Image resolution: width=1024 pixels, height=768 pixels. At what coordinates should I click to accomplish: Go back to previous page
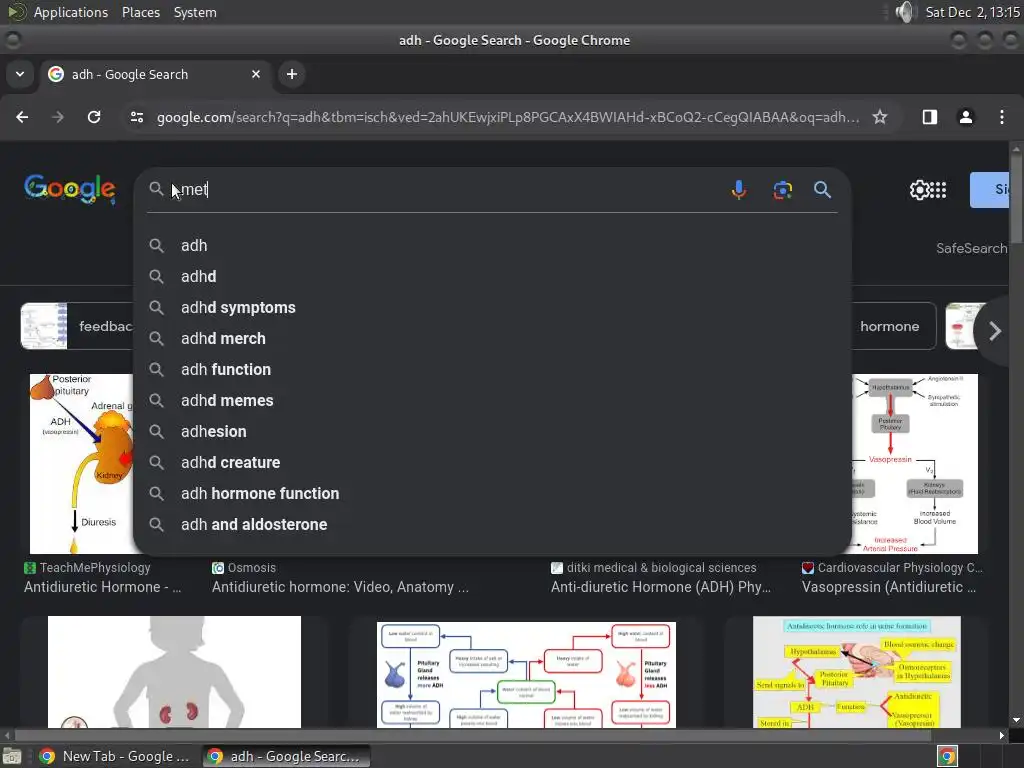tap(22, 117)
